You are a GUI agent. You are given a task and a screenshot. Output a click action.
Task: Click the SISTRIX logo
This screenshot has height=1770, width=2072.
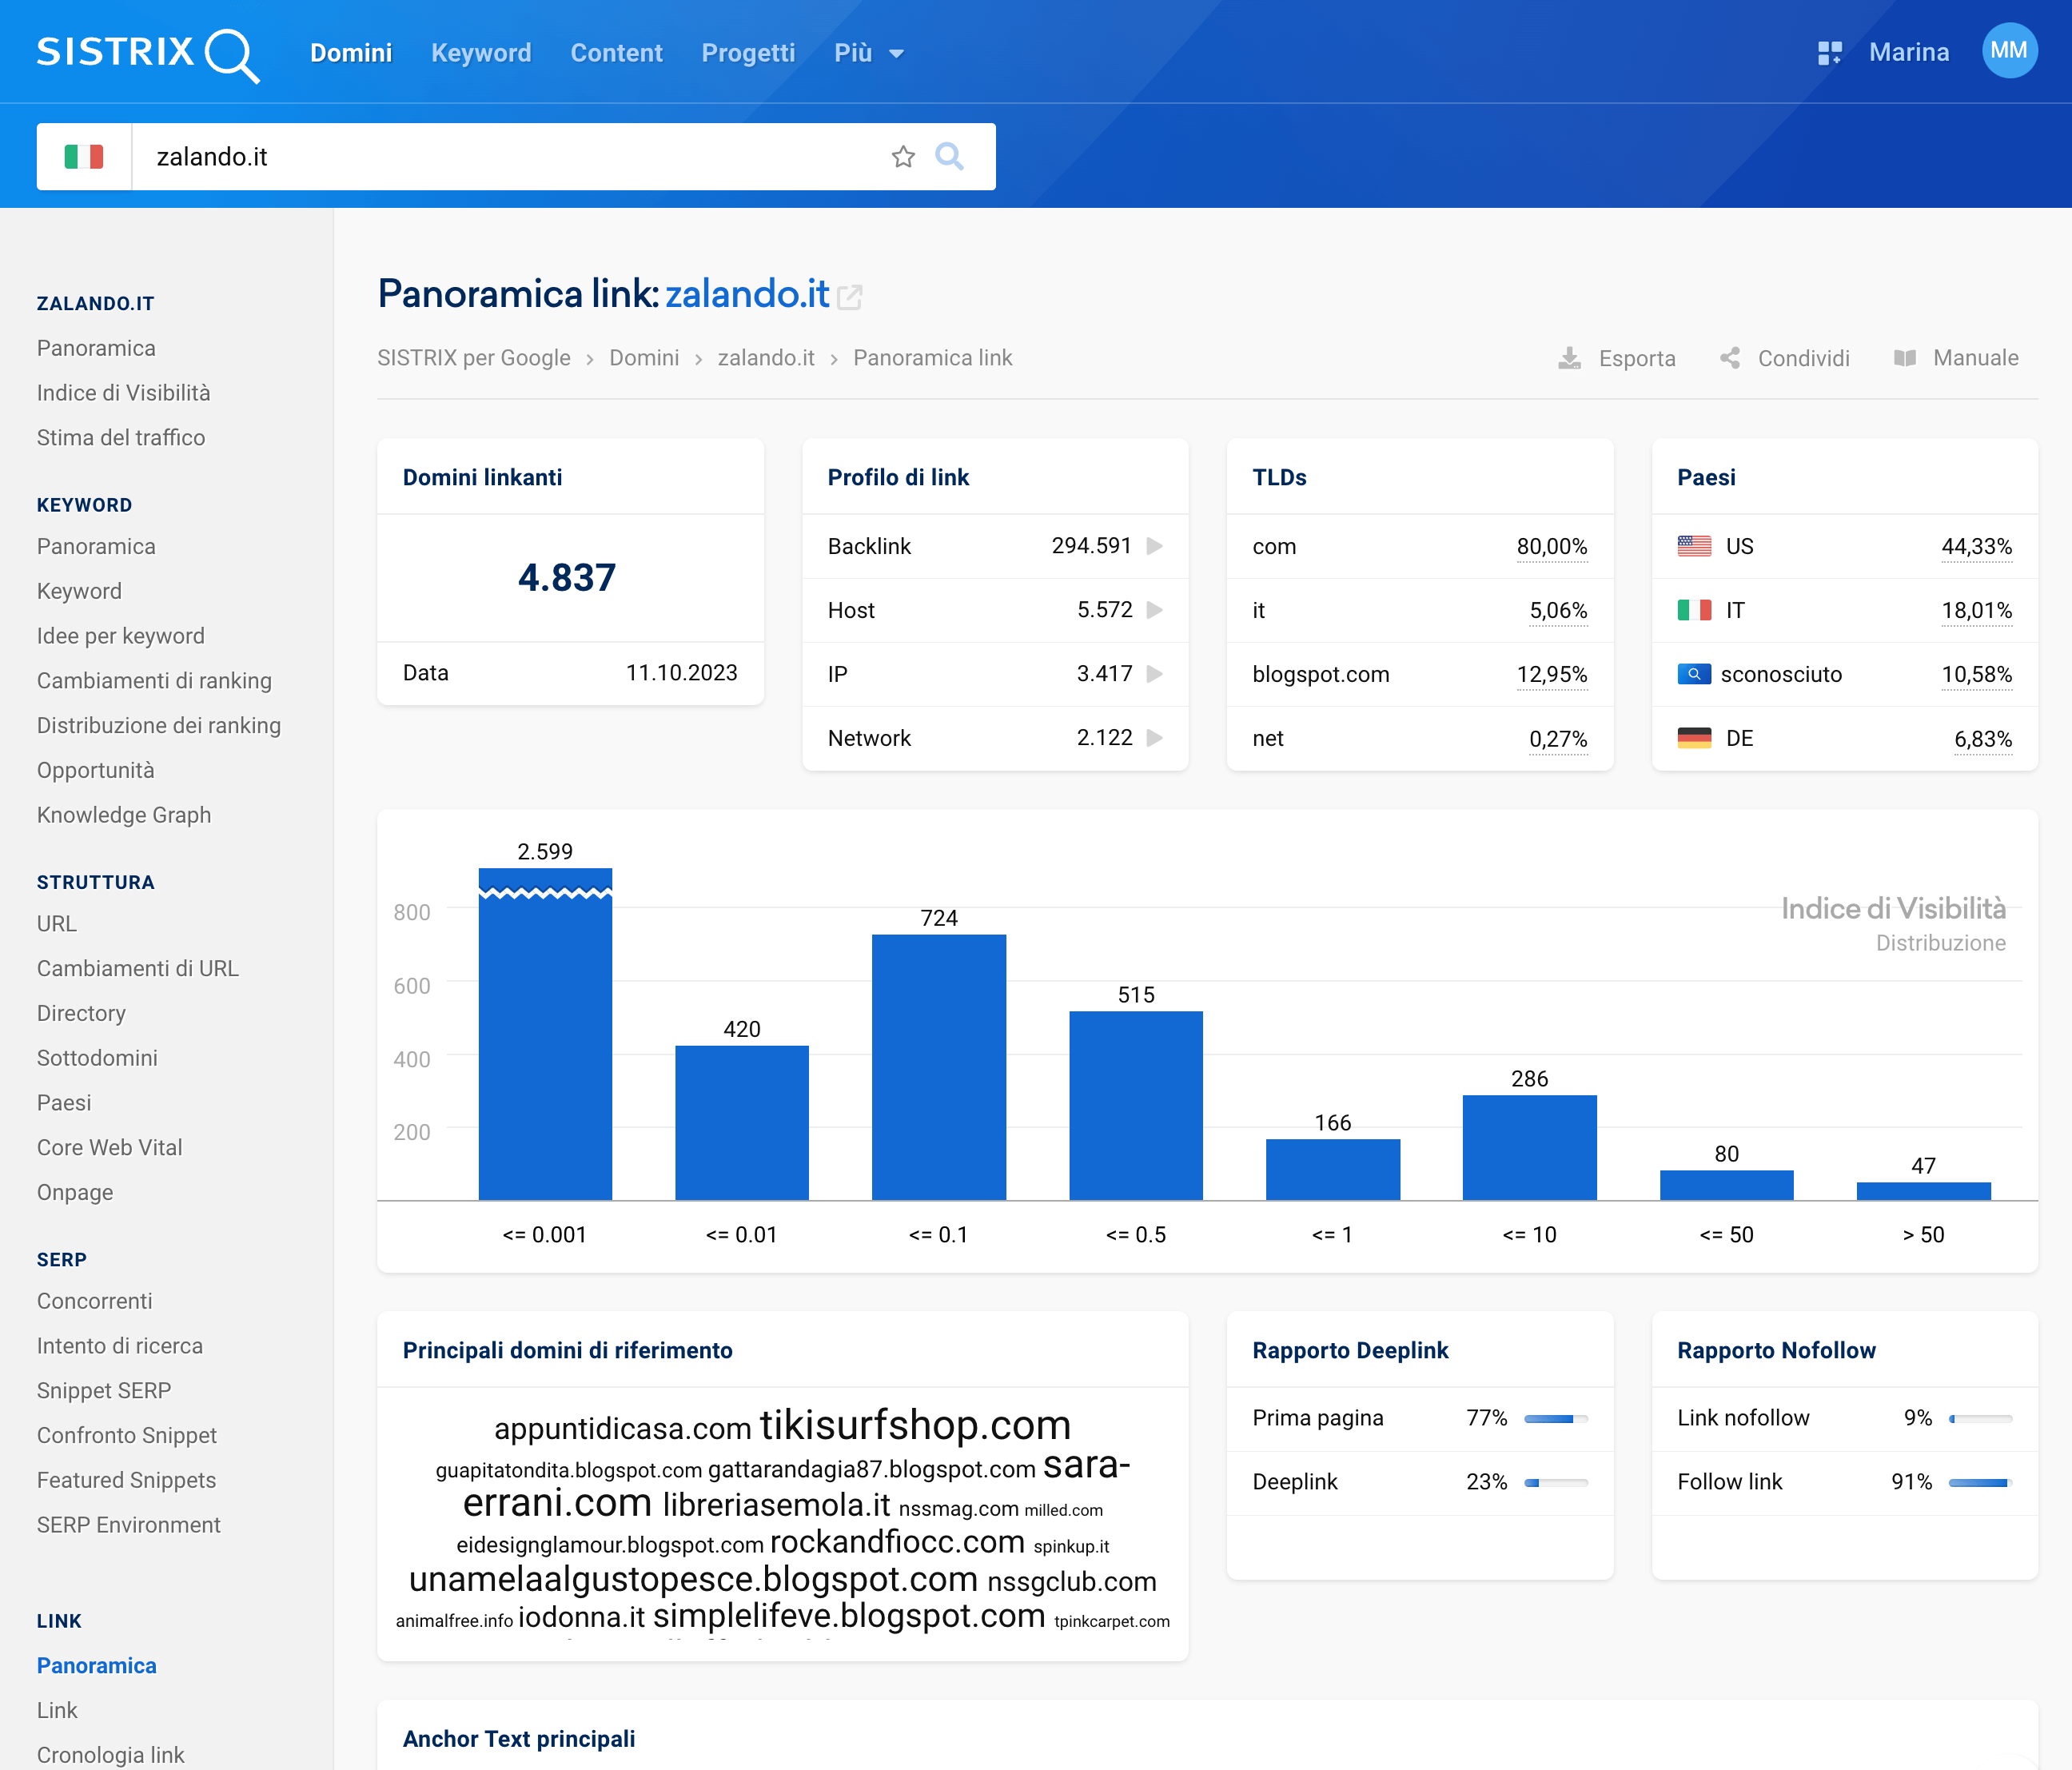148,54
